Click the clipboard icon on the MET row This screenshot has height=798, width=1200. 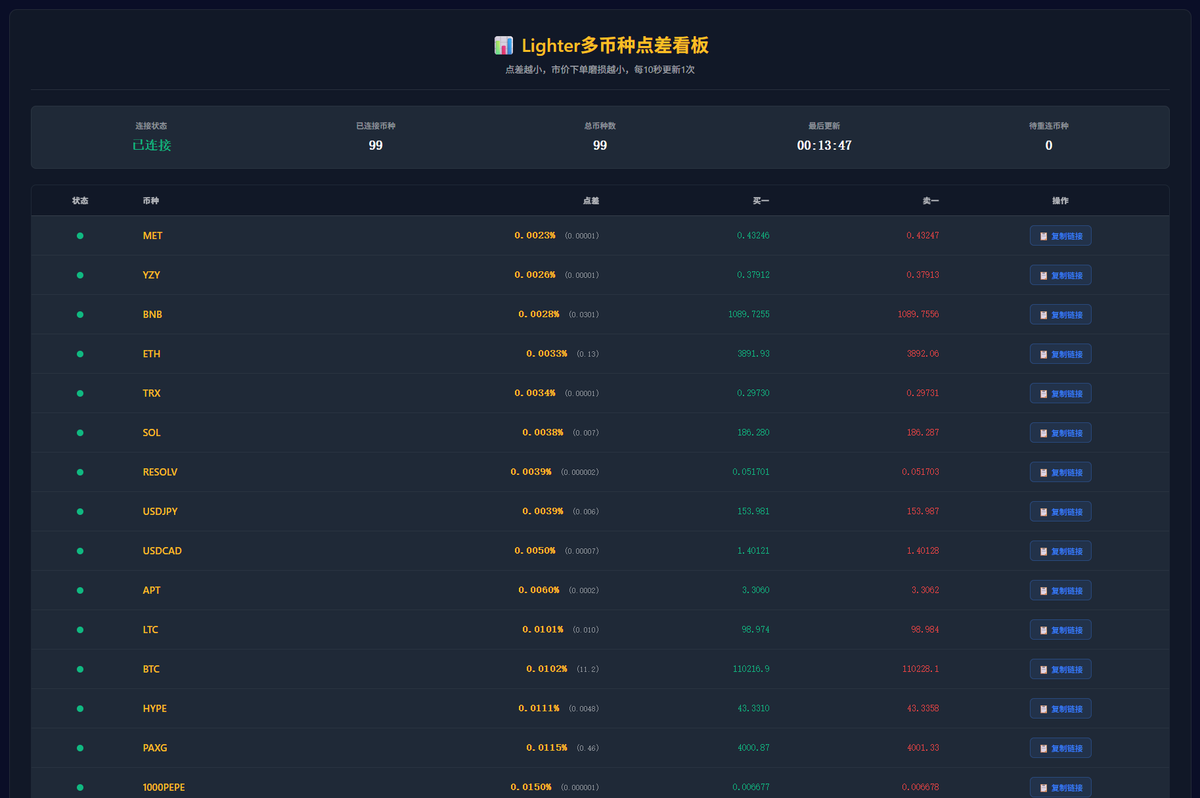click(1044, 235)
